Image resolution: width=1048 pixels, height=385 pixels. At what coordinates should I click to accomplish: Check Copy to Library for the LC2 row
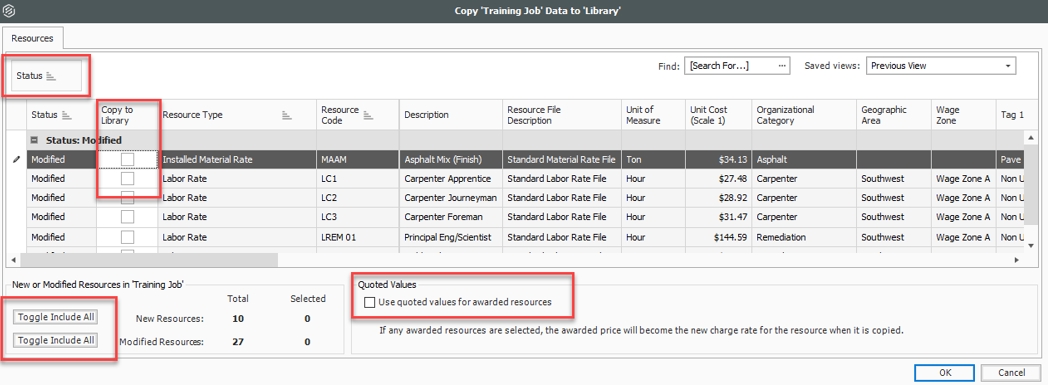coord(128,198)
